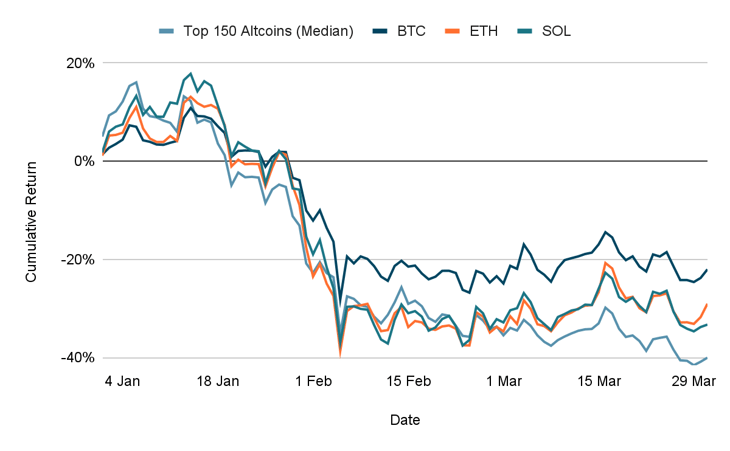
Task: Click the 20% y-axis tick label
Action: 81,63
